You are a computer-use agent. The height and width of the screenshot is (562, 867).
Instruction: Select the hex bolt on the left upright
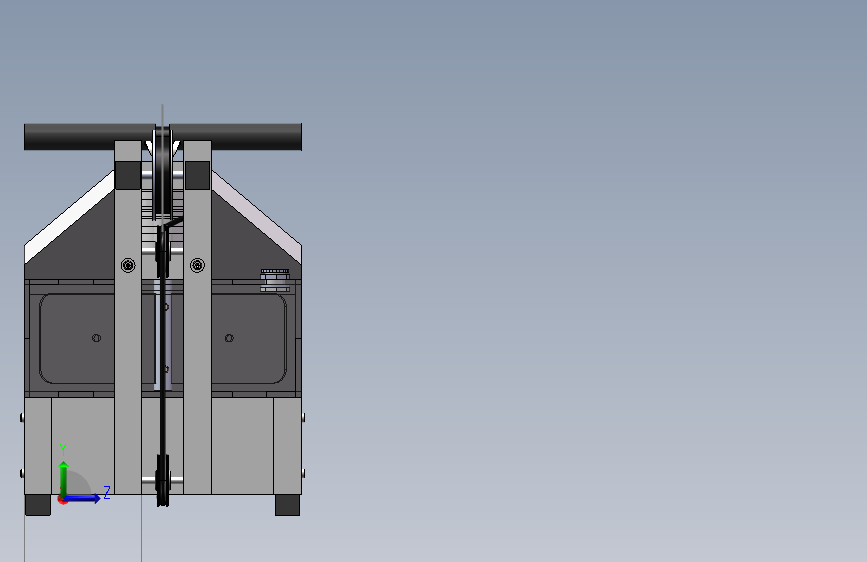pos(128,266)
